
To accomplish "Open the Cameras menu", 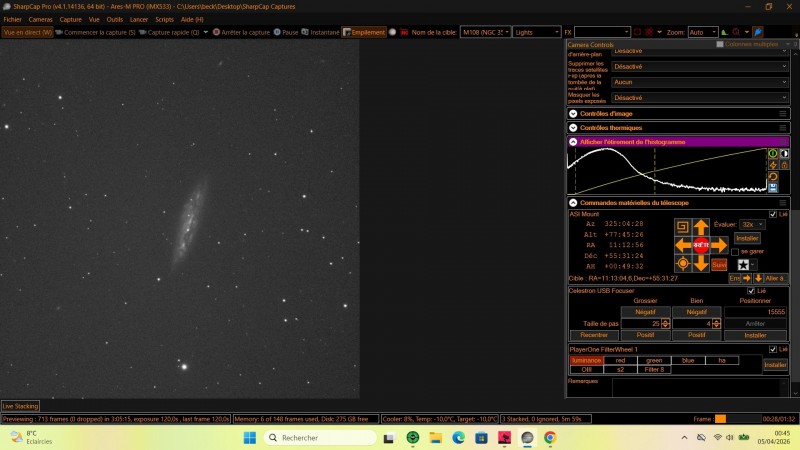I will pos(40,19).
